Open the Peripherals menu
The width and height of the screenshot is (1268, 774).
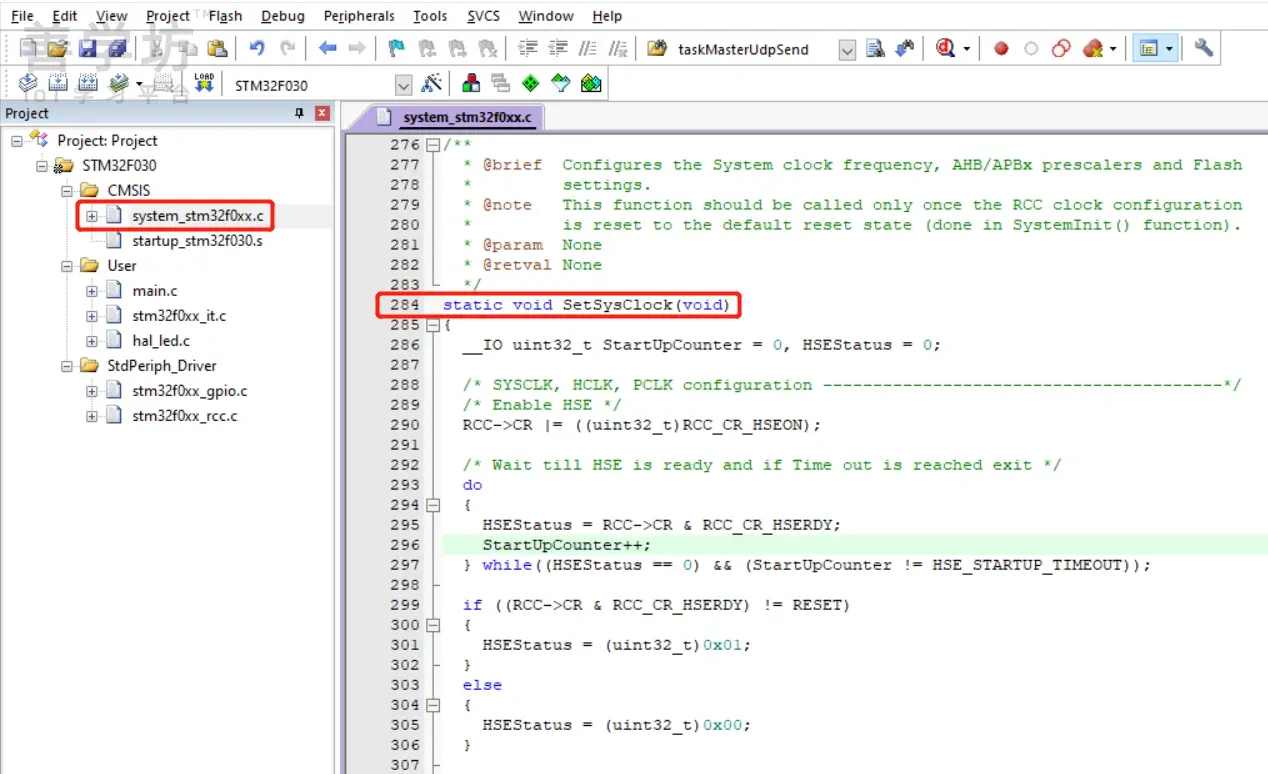tap(358, 15)
